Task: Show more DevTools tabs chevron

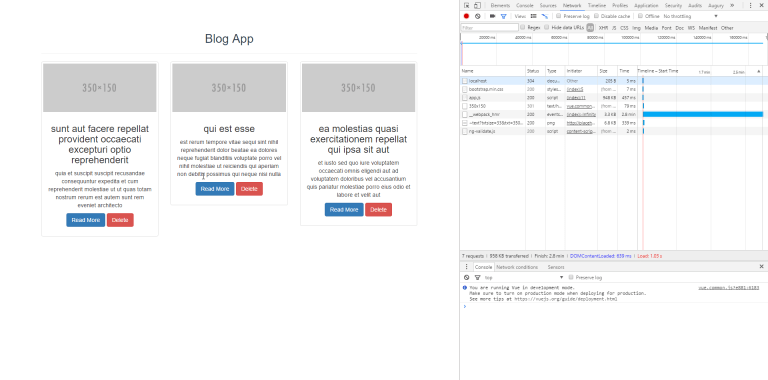Action: [x=732, y=5]
